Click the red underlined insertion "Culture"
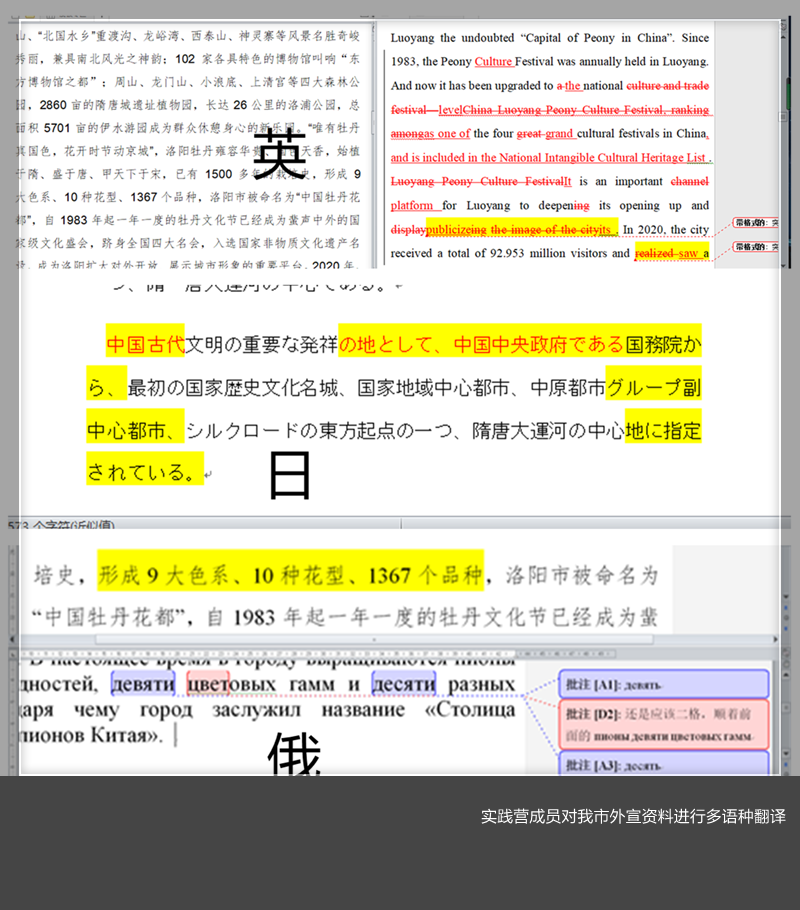Viewport: 800px width, 910px height. coord(493,62)
